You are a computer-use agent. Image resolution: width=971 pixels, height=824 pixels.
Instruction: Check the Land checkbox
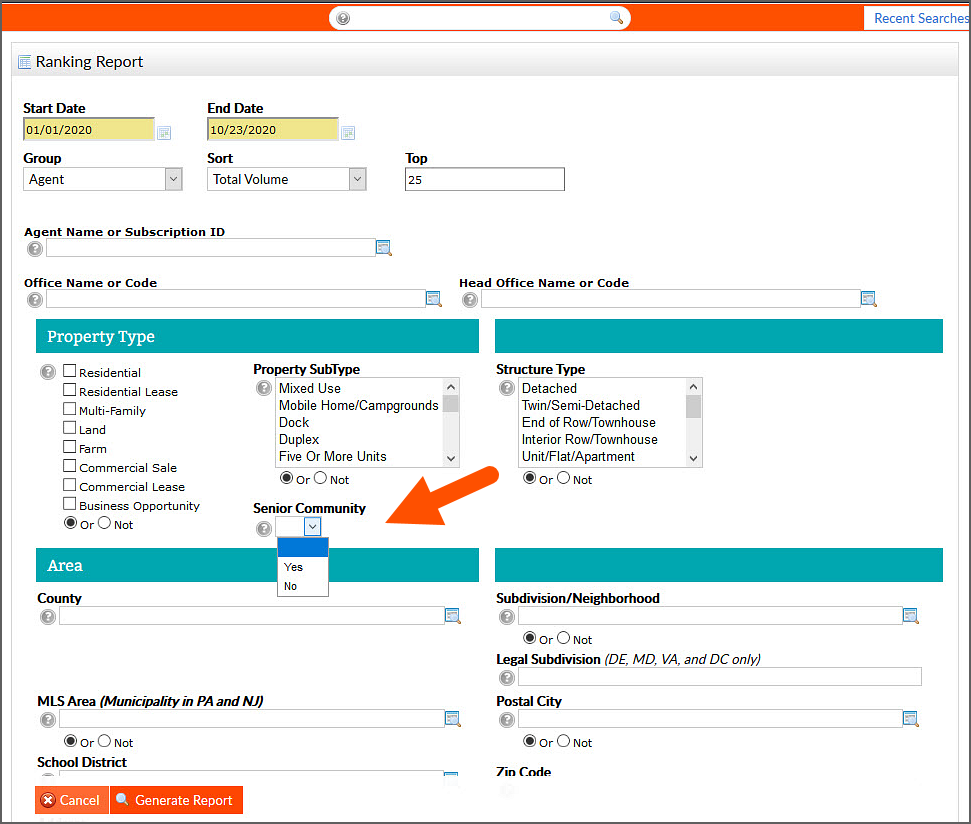pos(69,428)
